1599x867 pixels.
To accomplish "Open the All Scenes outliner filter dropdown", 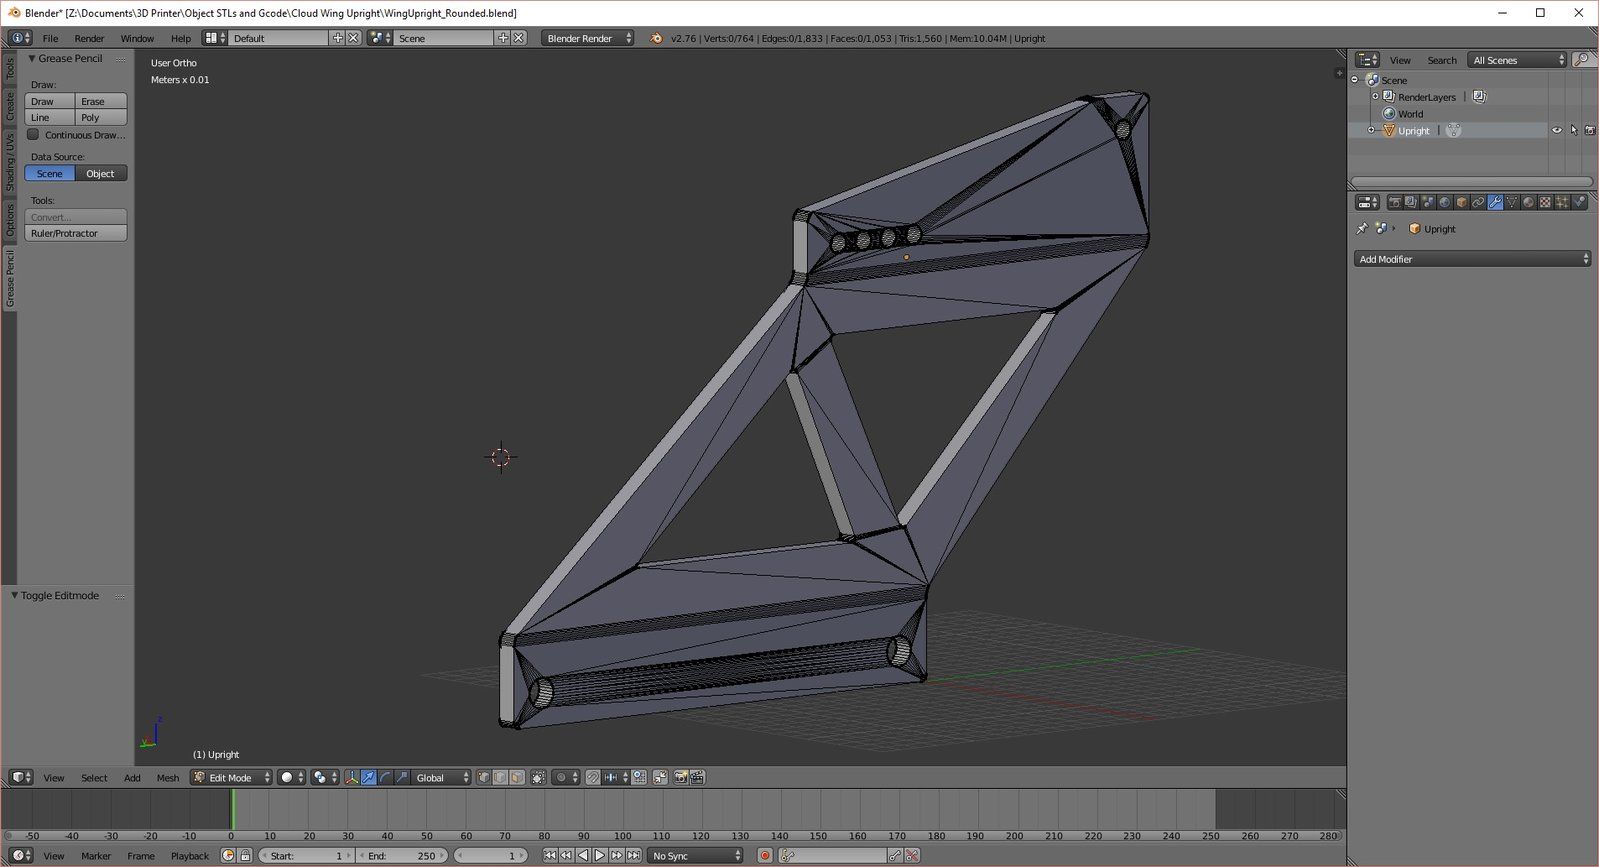I will (x=1517, y=60).
